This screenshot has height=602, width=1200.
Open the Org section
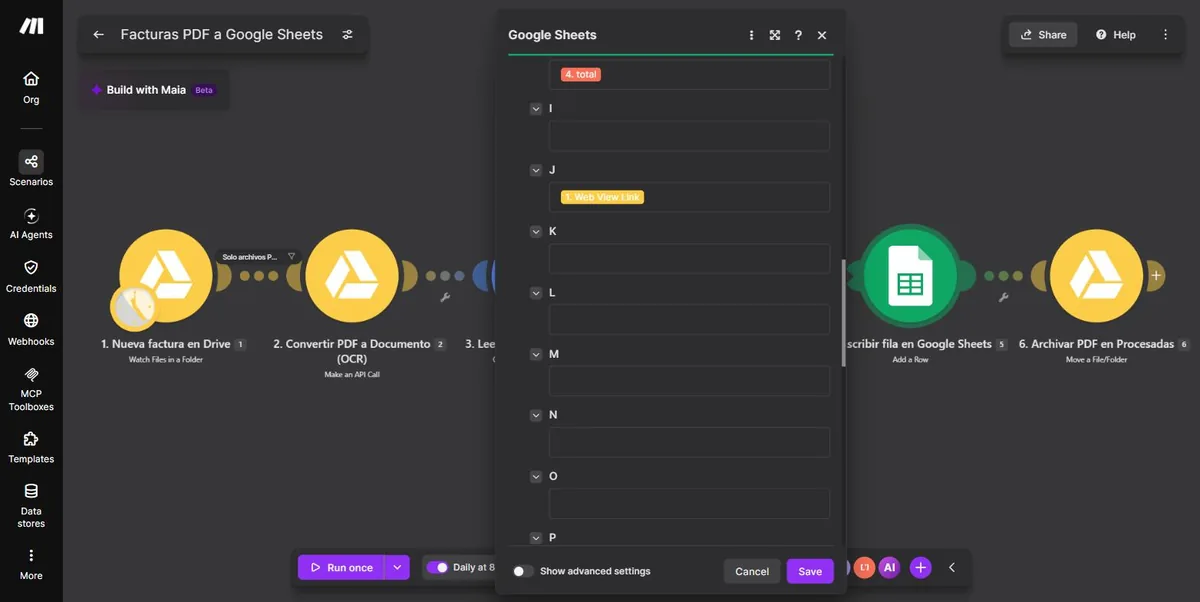(31, 87)
